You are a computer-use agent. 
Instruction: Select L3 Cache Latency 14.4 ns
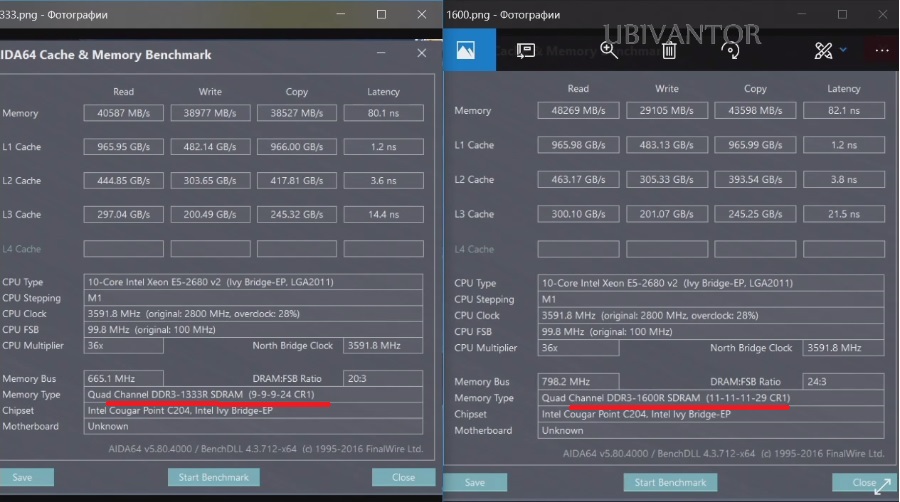tap(383, 215)
